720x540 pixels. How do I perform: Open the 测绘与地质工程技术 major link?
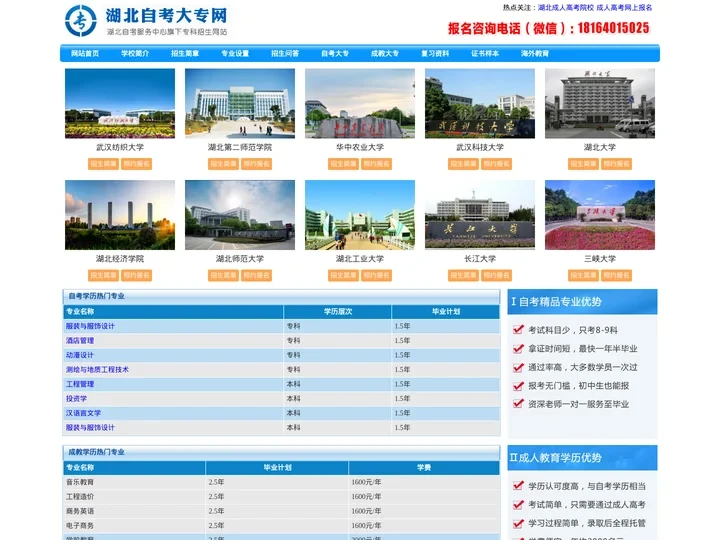point(97,370)
